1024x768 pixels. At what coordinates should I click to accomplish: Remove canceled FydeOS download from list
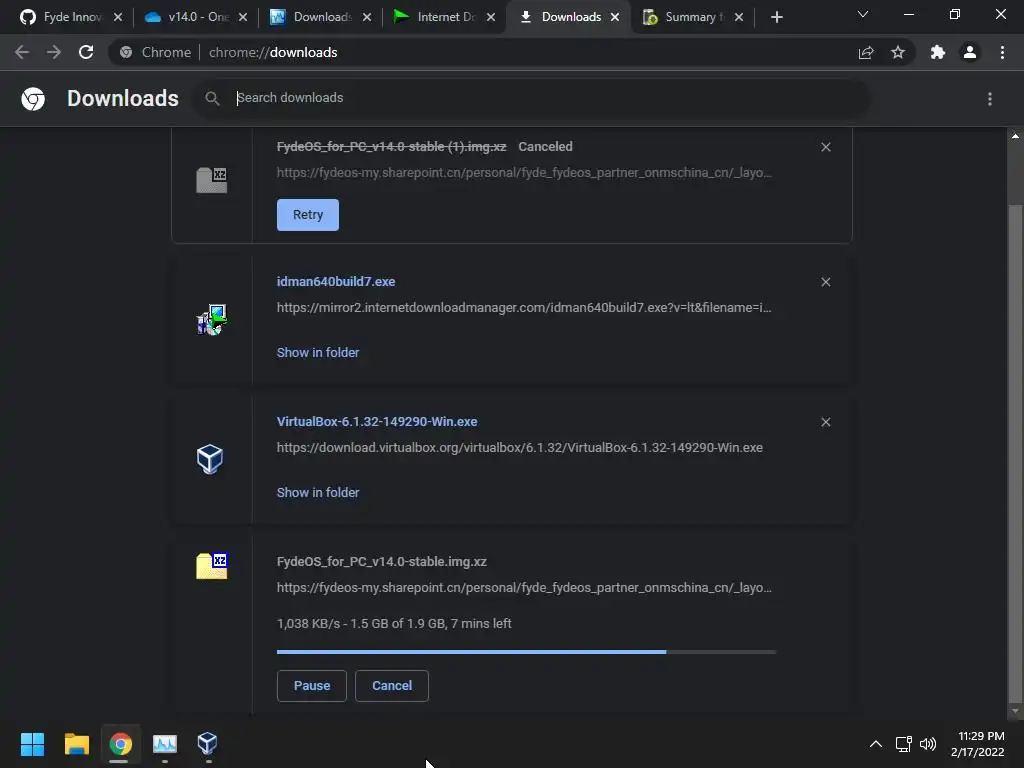point(825,147)
